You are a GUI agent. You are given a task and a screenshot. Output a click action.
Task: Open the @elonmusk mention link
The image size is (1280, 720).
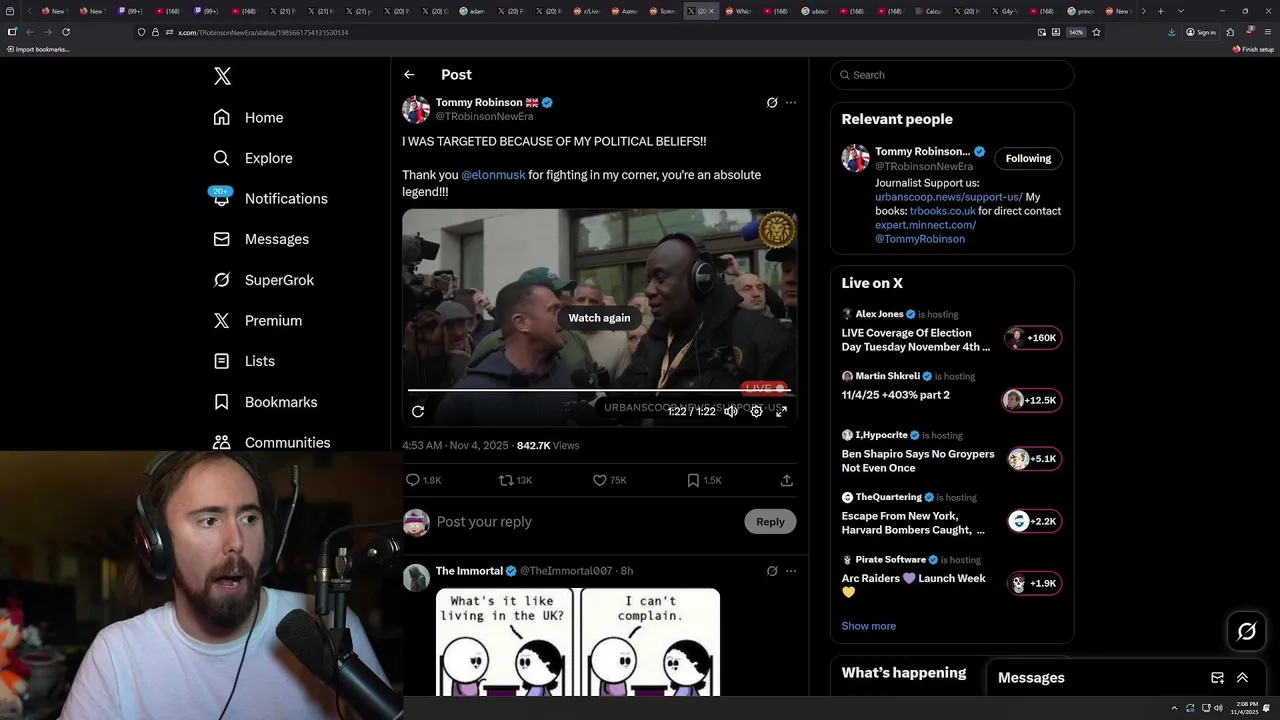click(x=493, y=175)
